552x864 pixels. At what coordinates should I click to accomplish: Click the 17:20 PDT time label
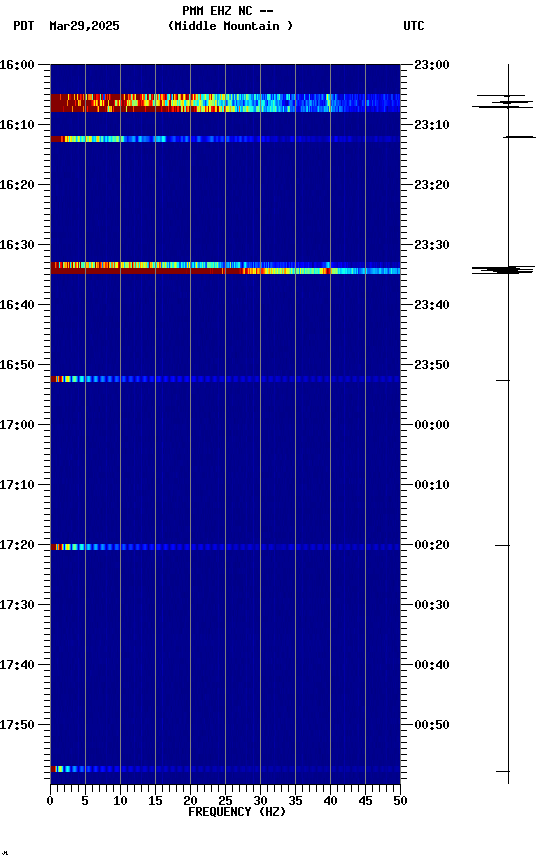click(17, 545)
